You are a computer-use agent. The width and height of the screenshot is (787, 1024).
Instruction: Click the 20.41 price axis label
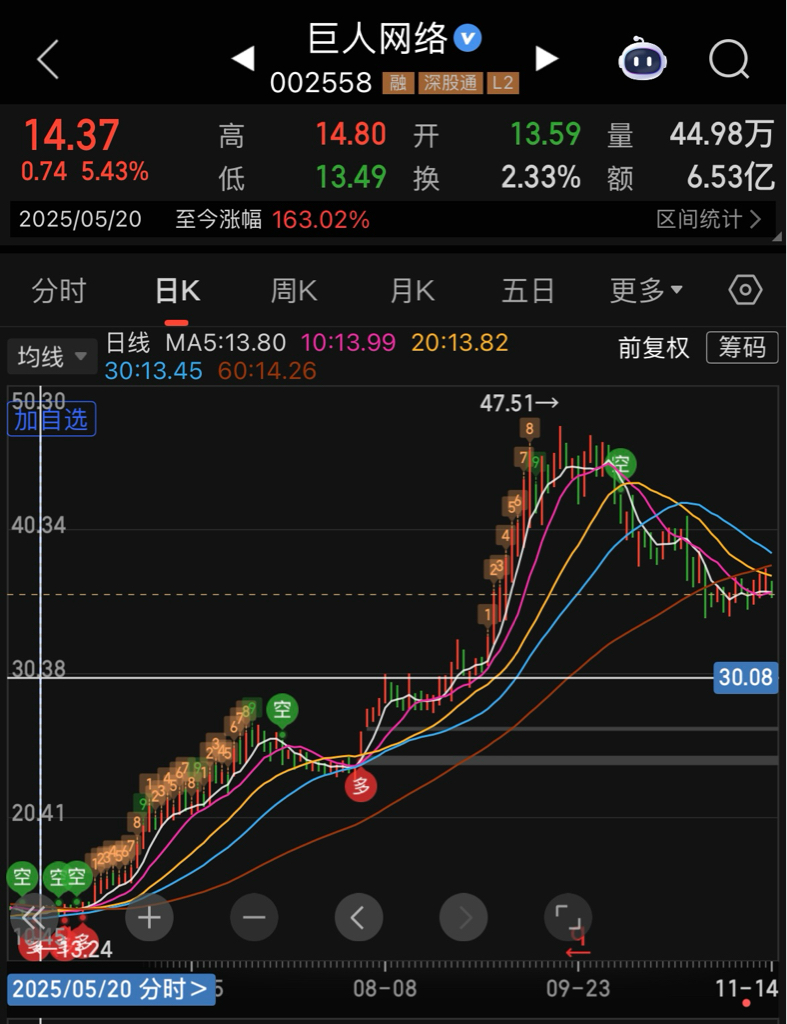[38, 813]
